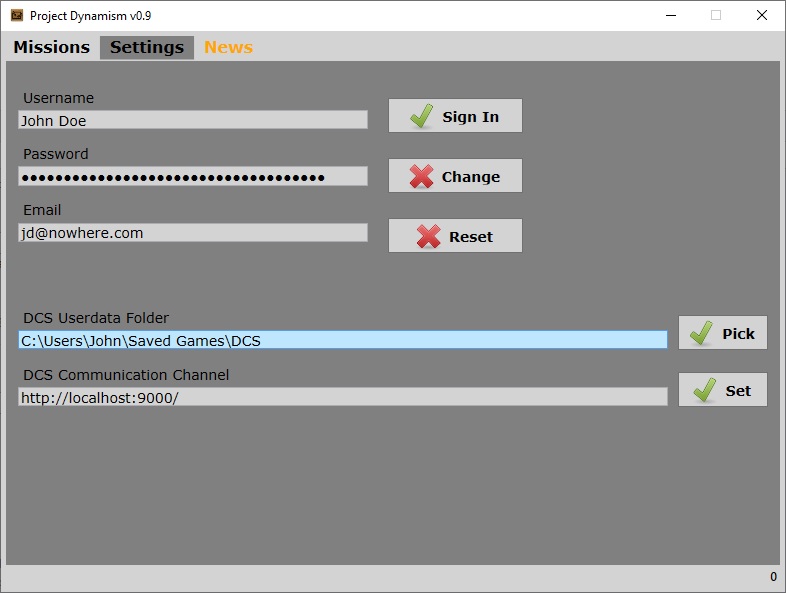Minimize the Project Dynamism window
The height and width of the screenshot is (593, 786).
668,15
